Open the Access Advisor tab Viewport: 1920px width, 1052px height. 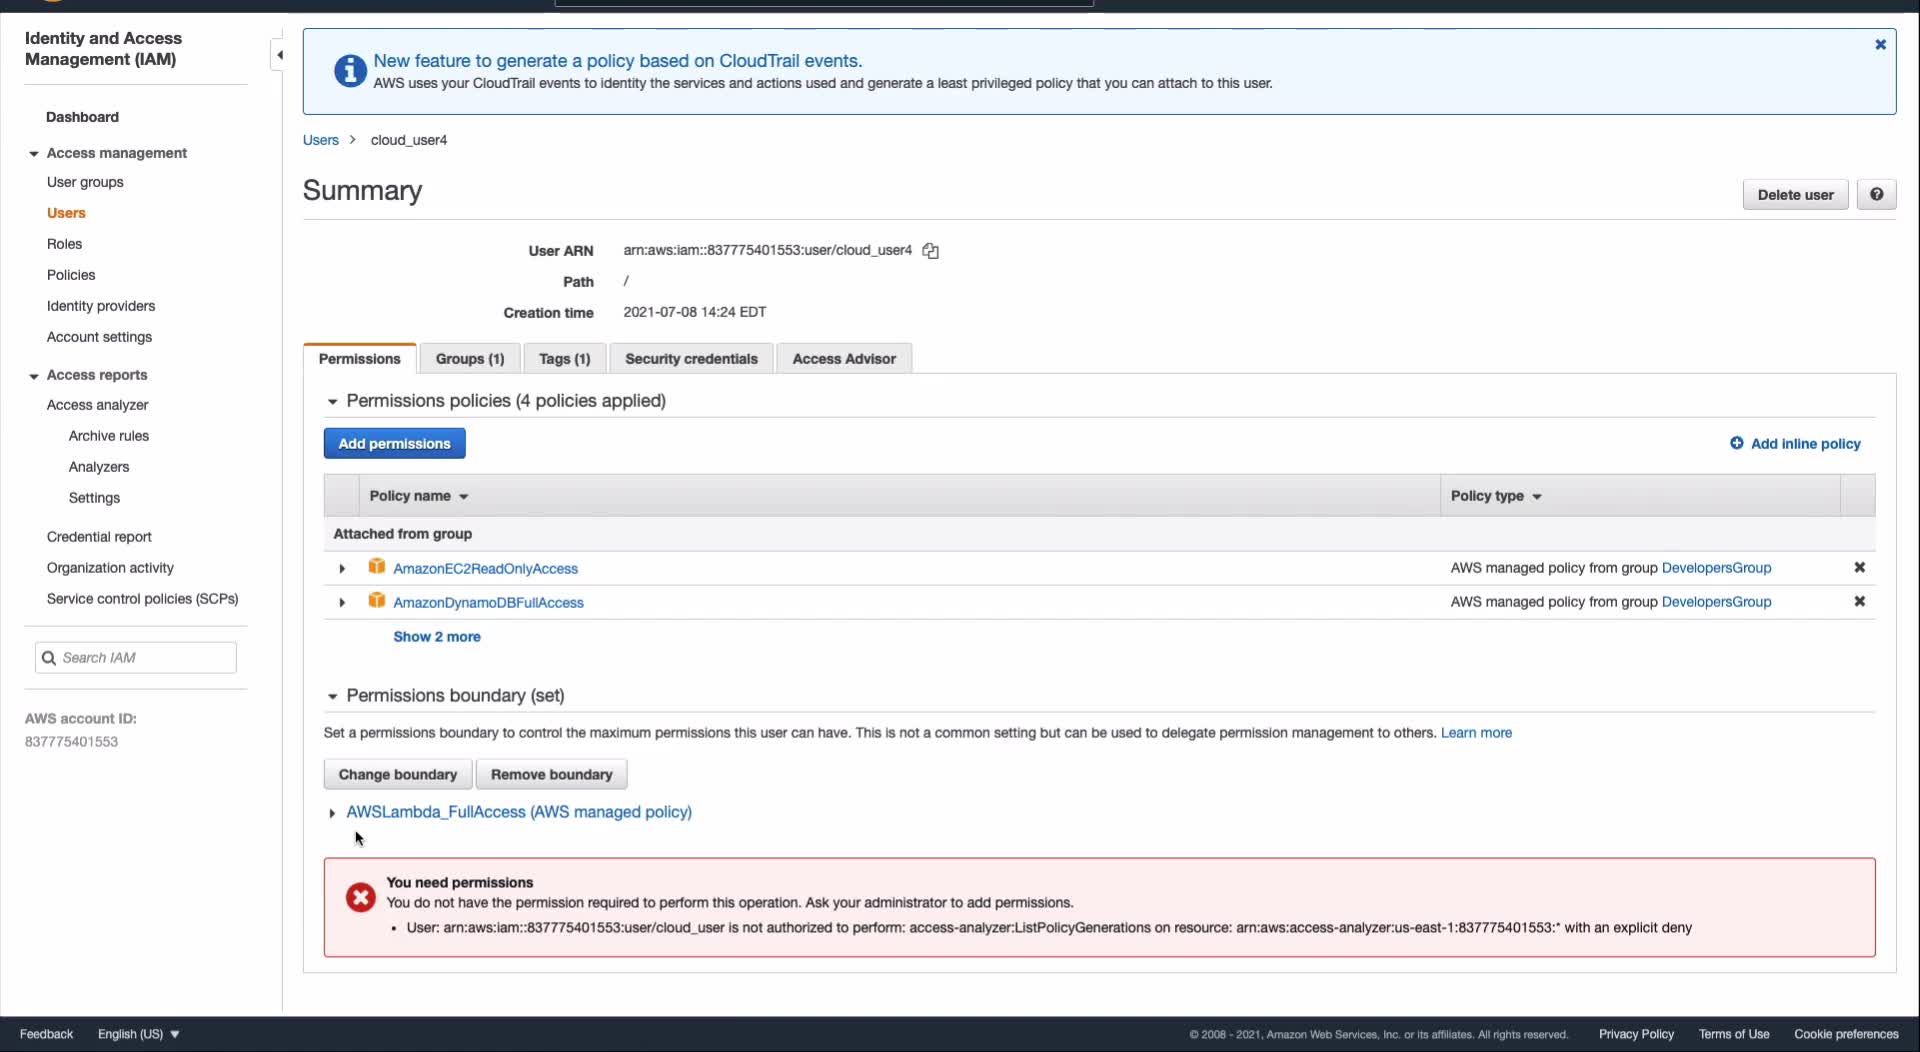[844, 359]
